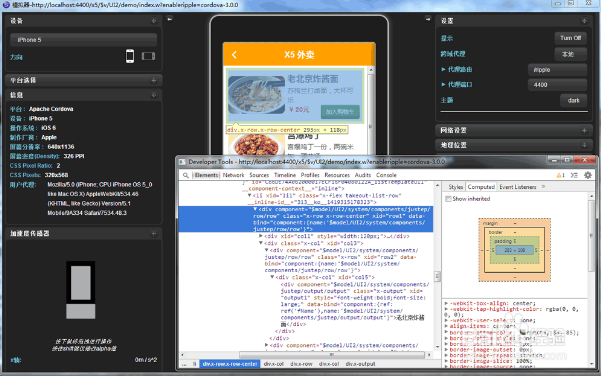Switch to the Computed sidebar tab

pyautogui.click(x=481, y=187)
